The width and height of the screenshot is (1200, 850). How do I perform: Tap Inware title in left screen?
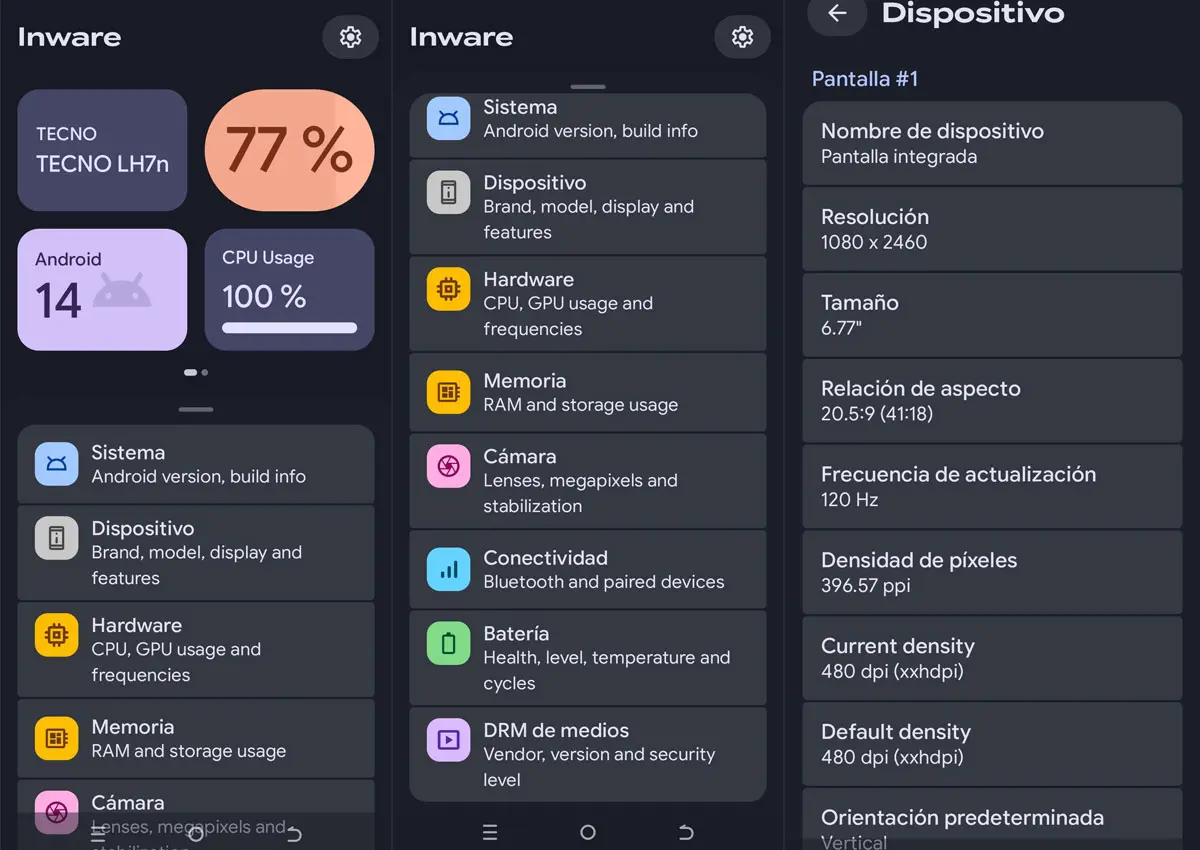coord(70,38)
